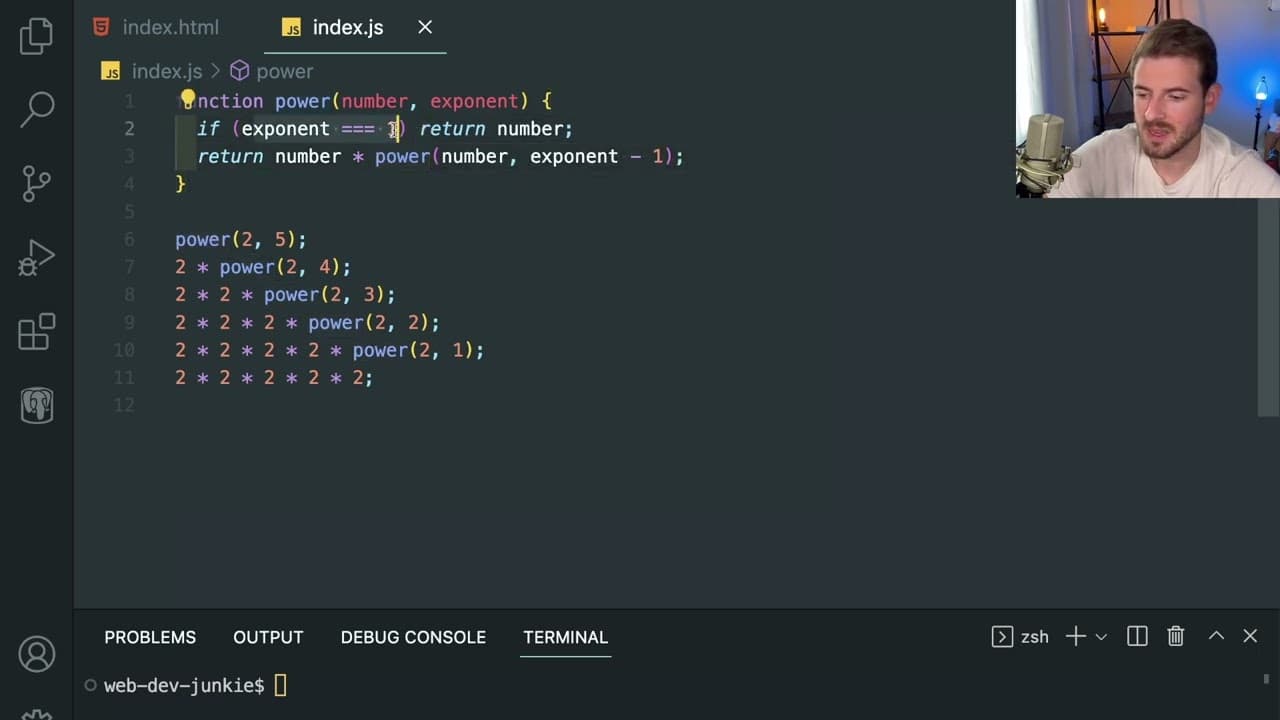Kill terminal with the trash icon
This screenshot has width=1280, height=720.
tap(1176, 637)
